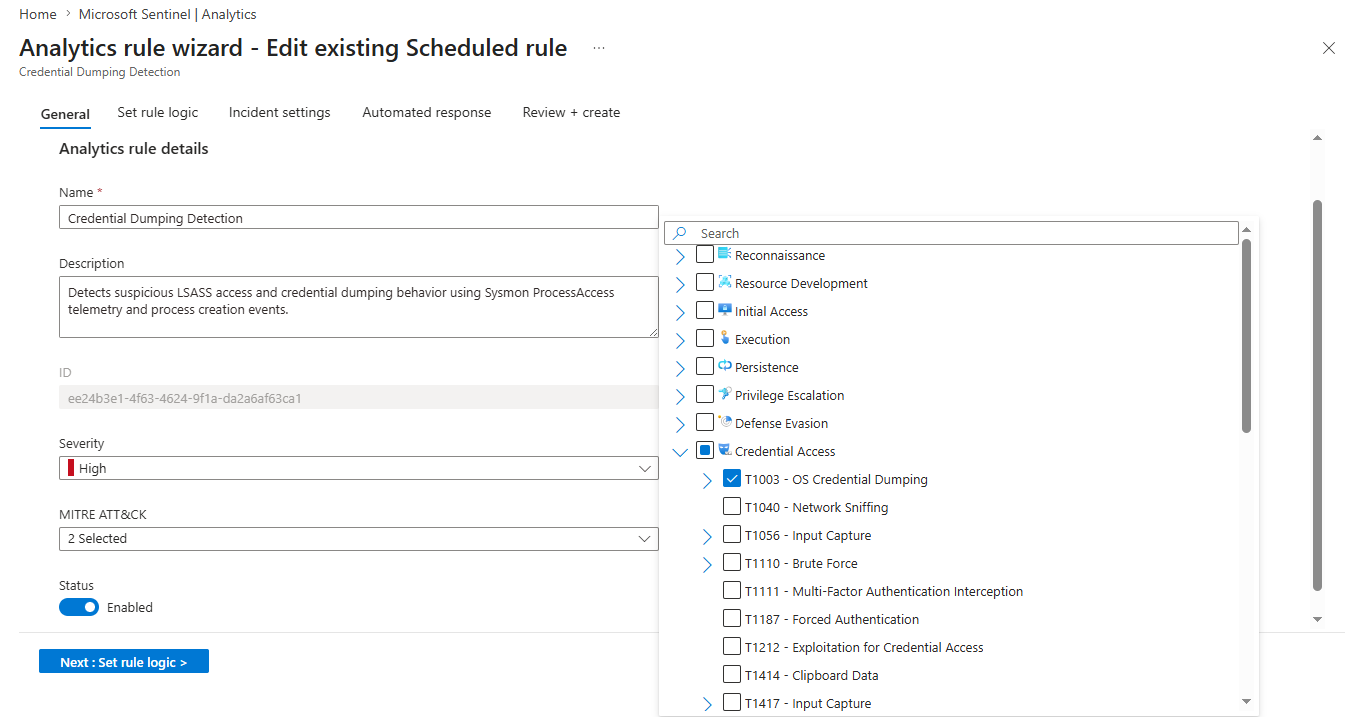Expand the Resource Development chevron
This screenshot has height=717, width=1365.
pos(681,284)
